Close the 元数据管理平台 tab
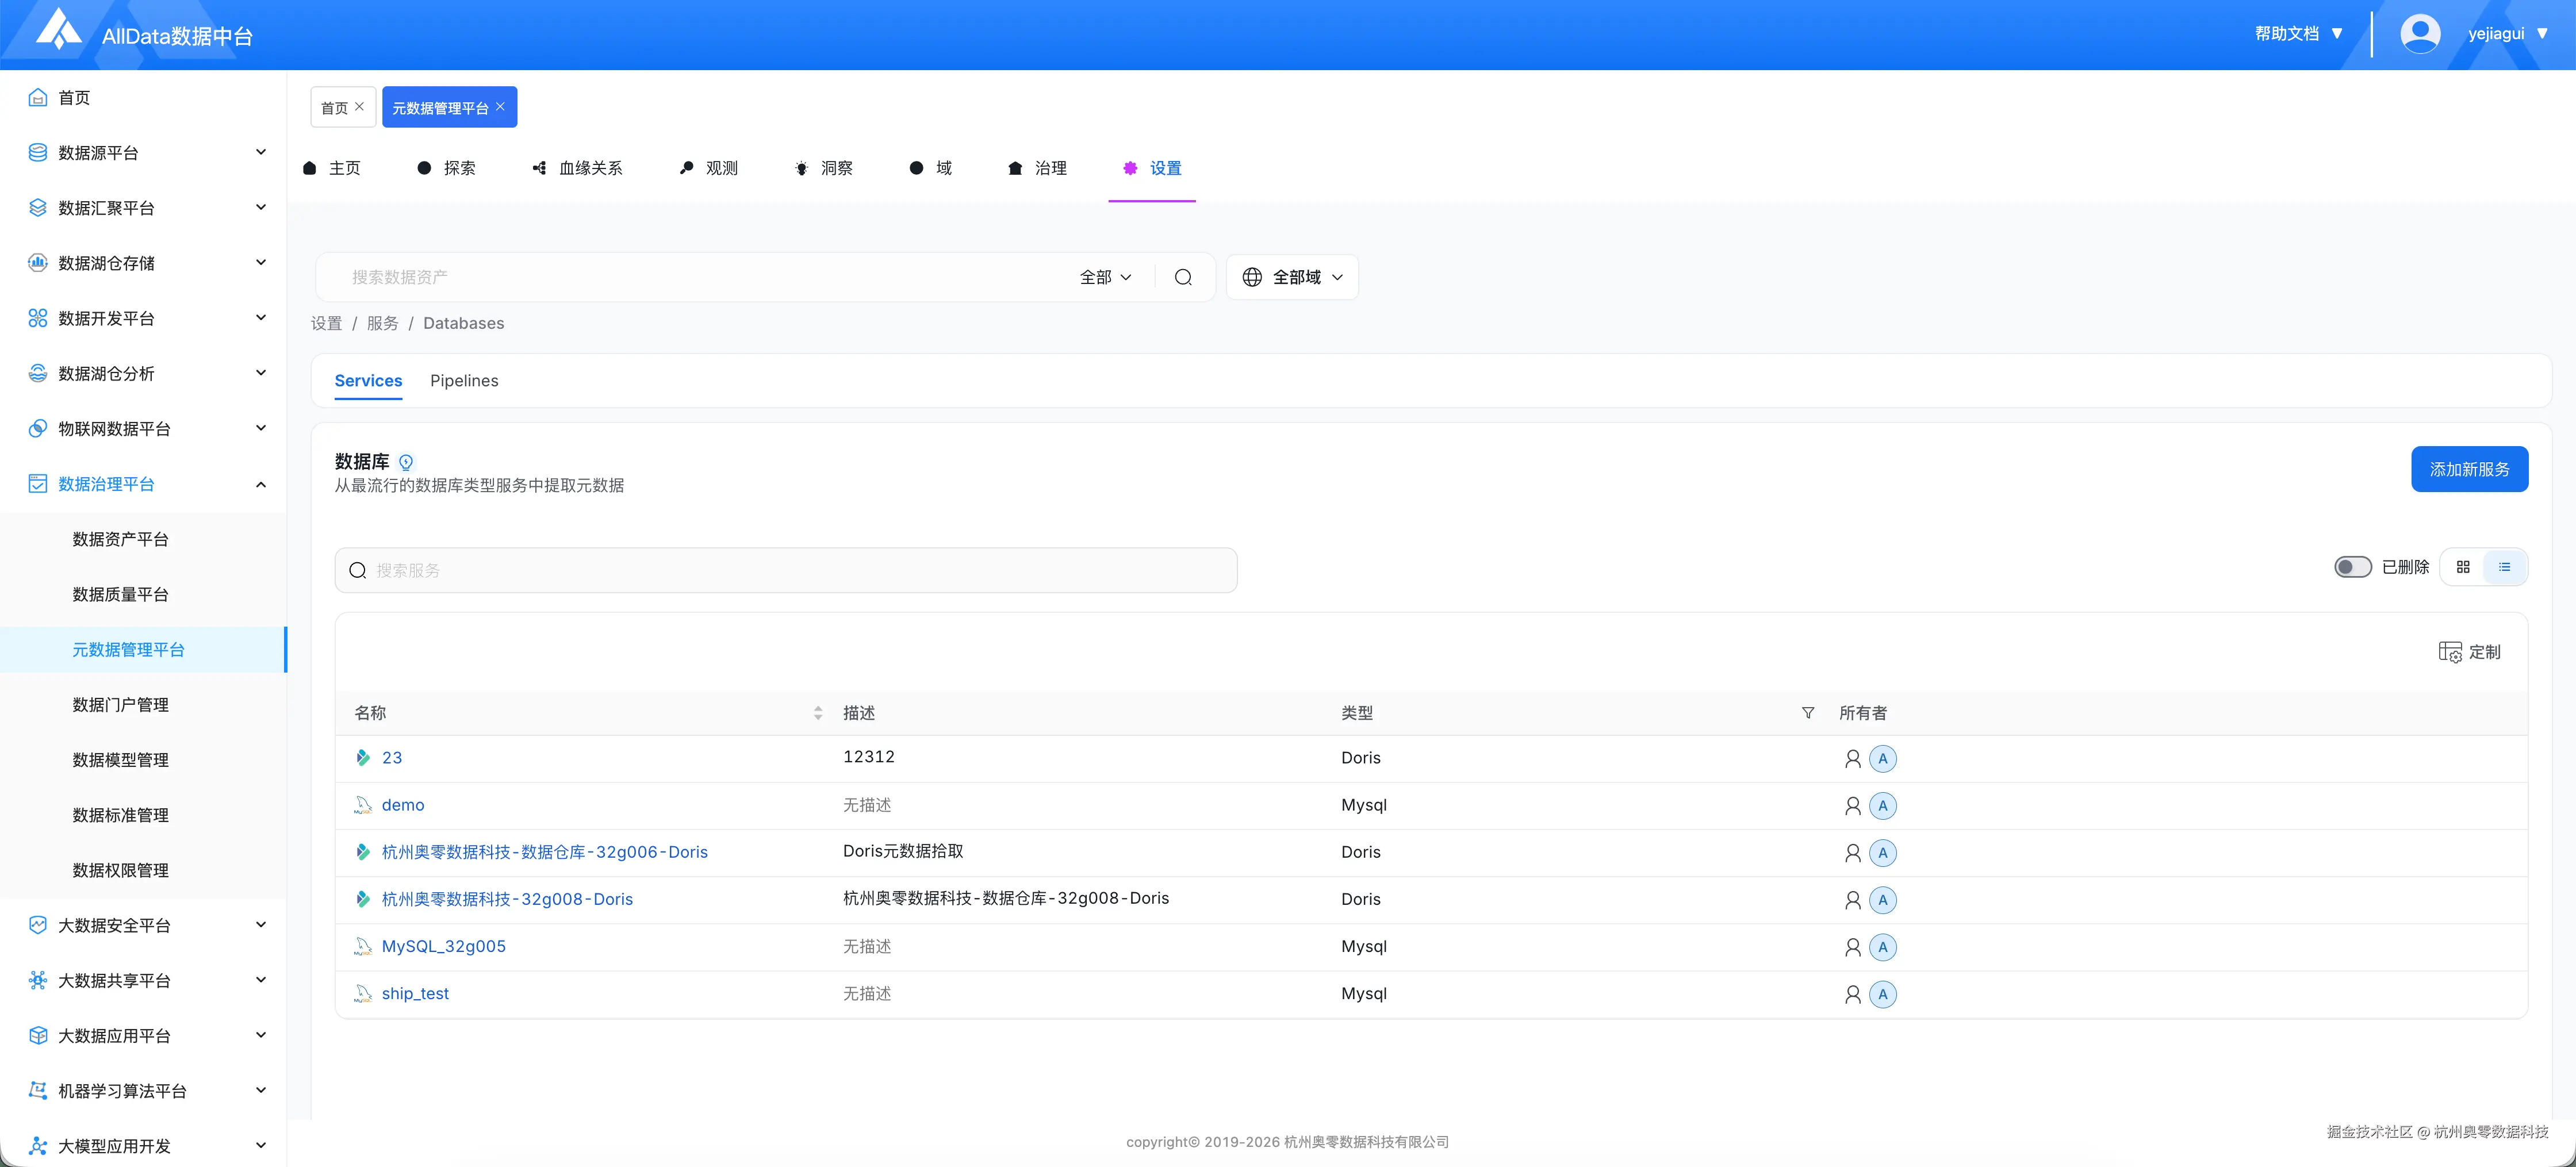 pyautogui.click(x=500, y=106)
